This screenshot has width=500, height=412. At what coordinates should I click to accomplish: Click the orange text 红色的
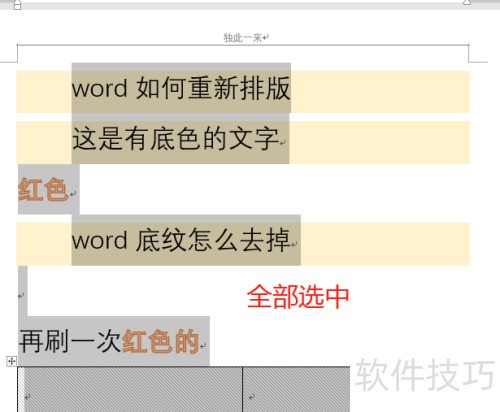[x=161, y=341]
